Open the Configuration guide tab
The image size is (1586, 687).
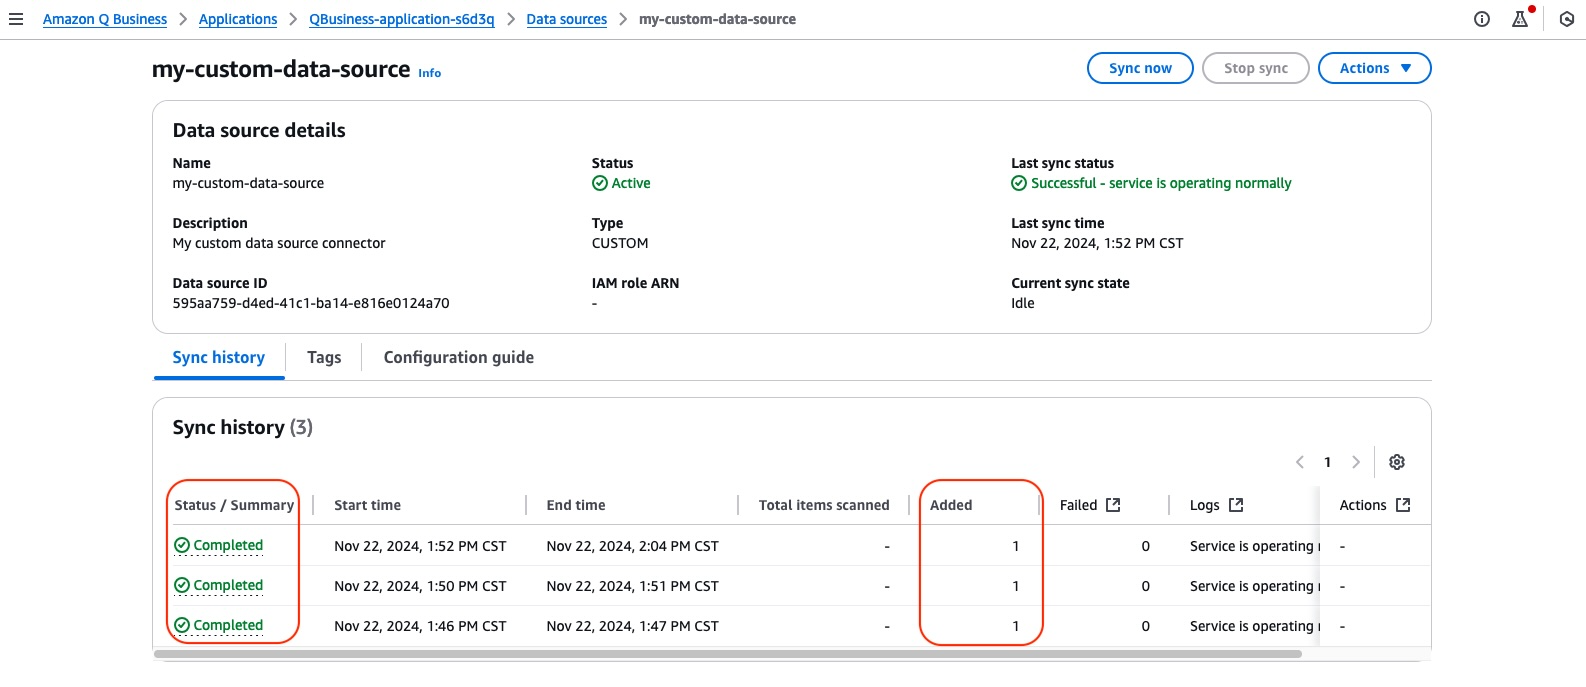[x=459, y=358]
